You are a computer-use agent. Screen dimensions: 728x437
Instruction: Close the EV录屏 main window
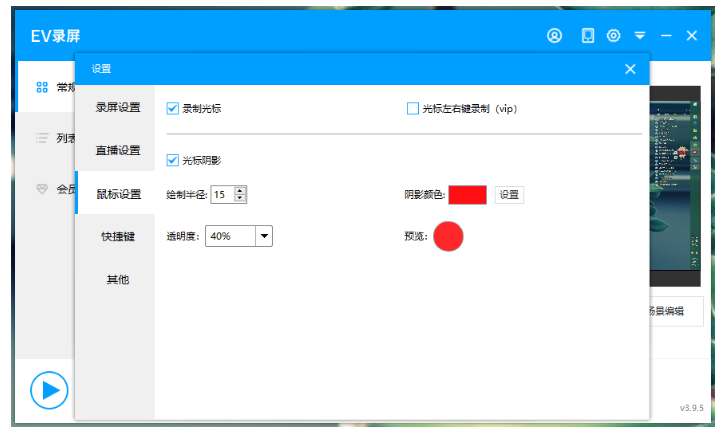pos(692,36)
